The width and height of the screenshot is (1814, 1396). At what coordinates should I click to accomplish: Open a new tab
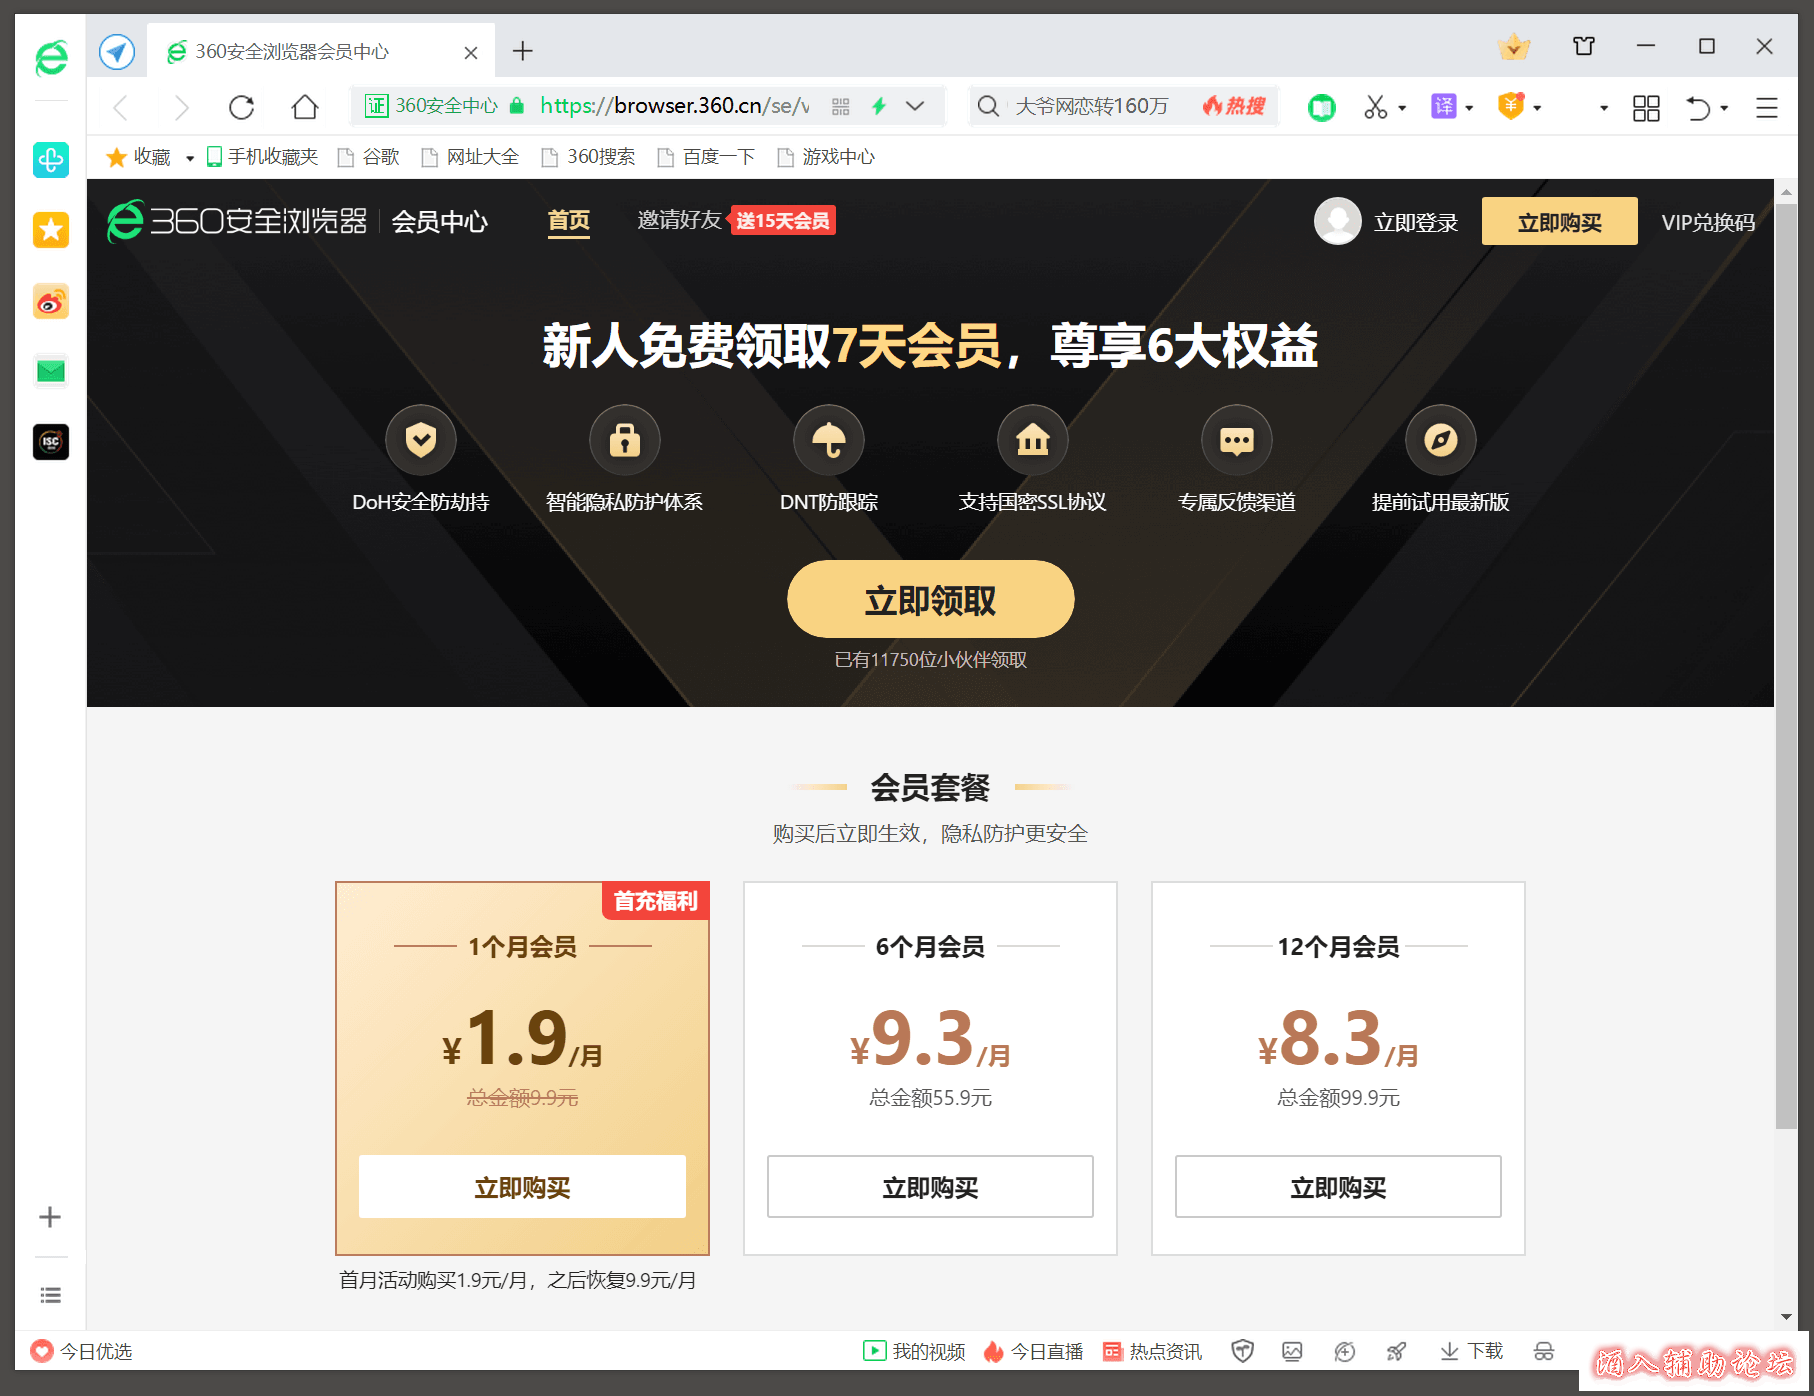[522, 51]
